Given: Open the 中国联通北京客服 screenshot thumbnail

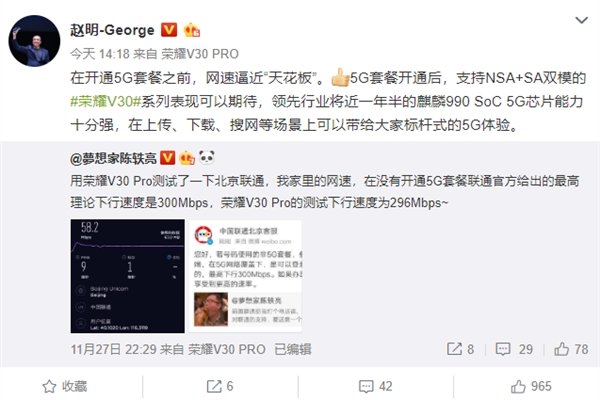Looking at the screenshot, I should 245,276.
